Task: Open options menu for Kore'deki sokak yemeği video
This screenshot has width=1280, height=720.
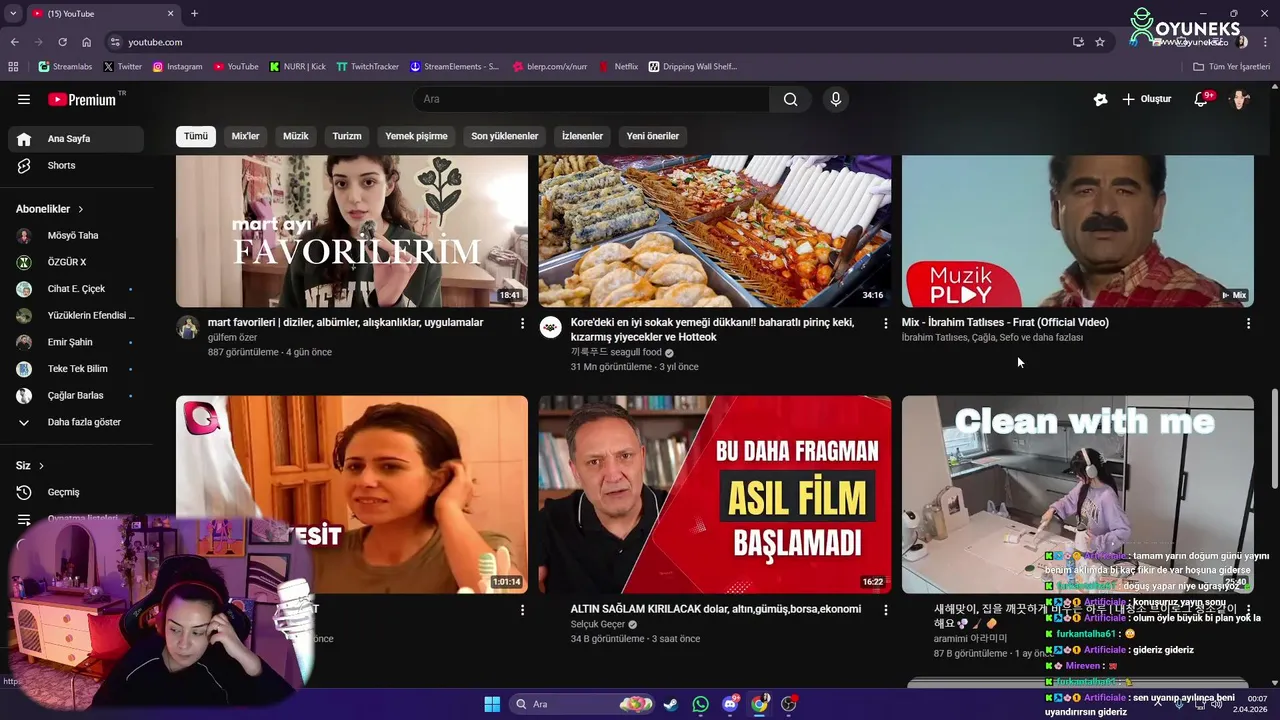Action: (885, 324)
